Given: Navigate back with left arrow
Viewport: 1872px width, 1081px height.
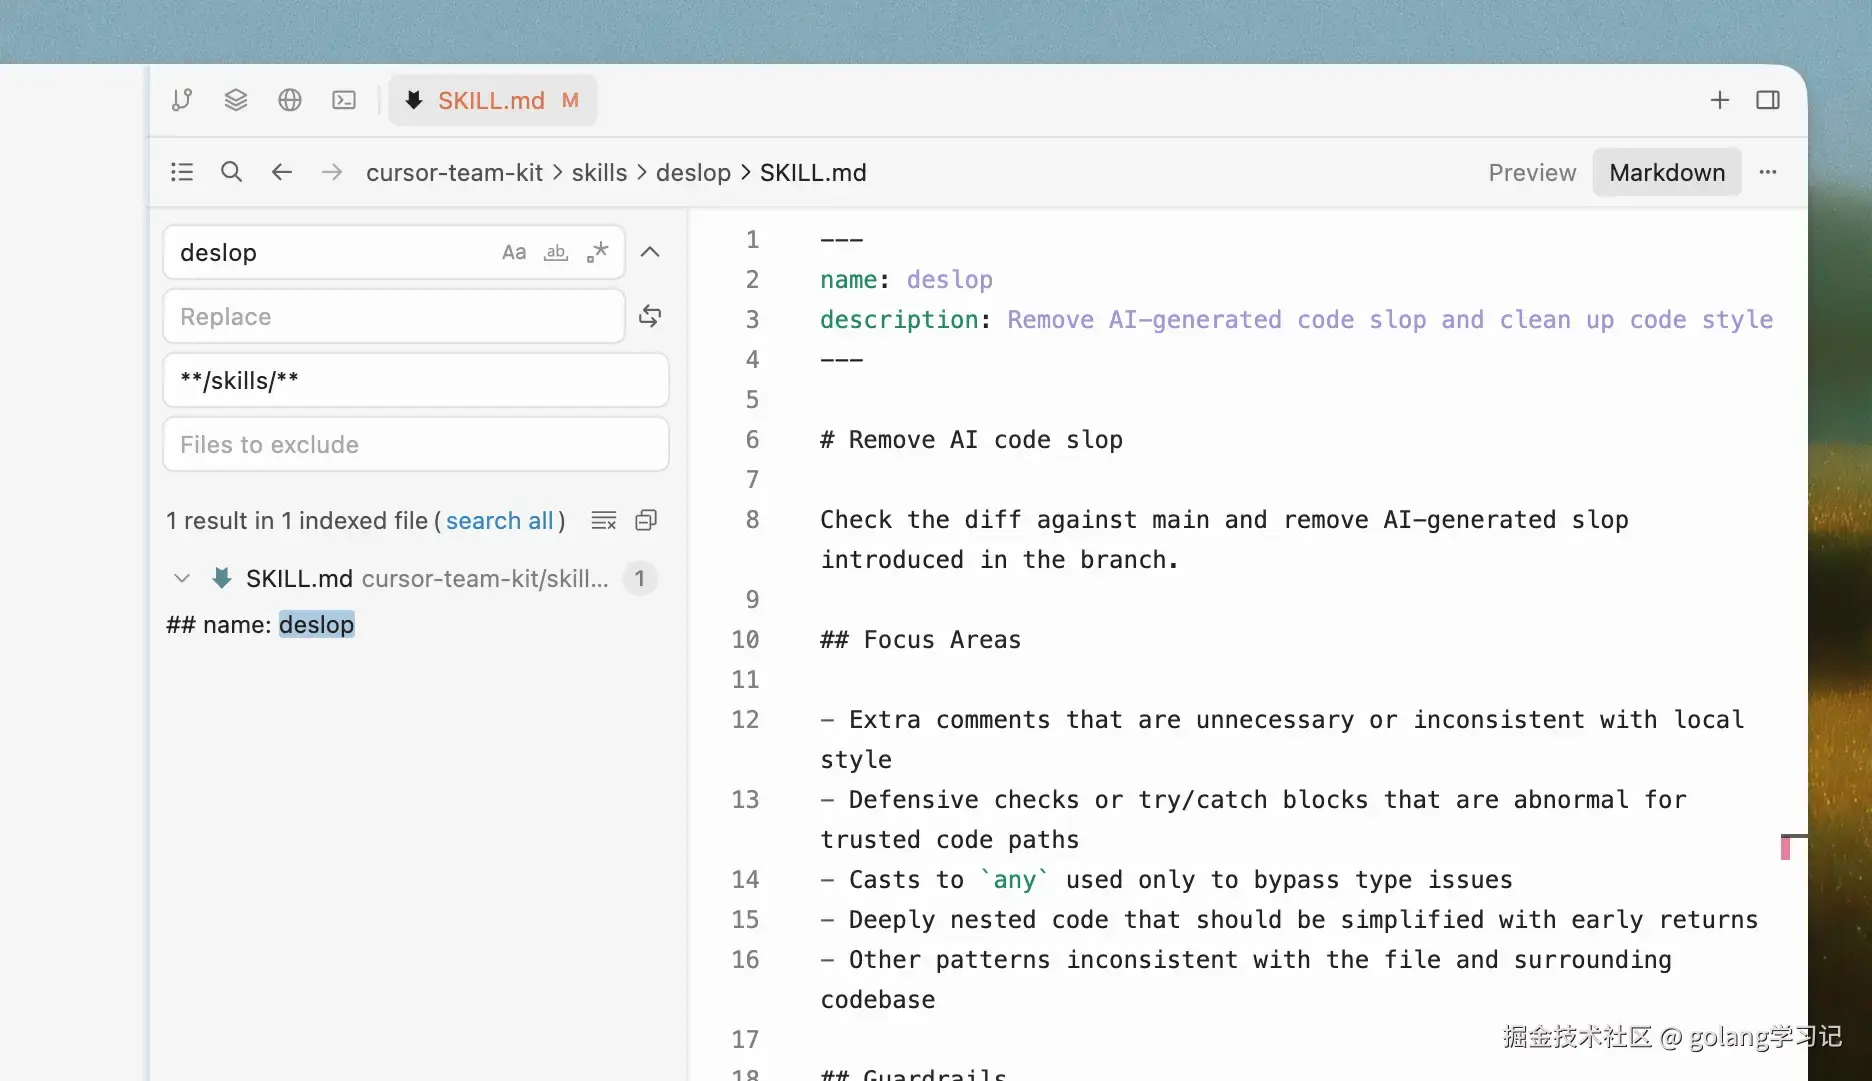Looking at the screenshot, I should pos(282,172).
